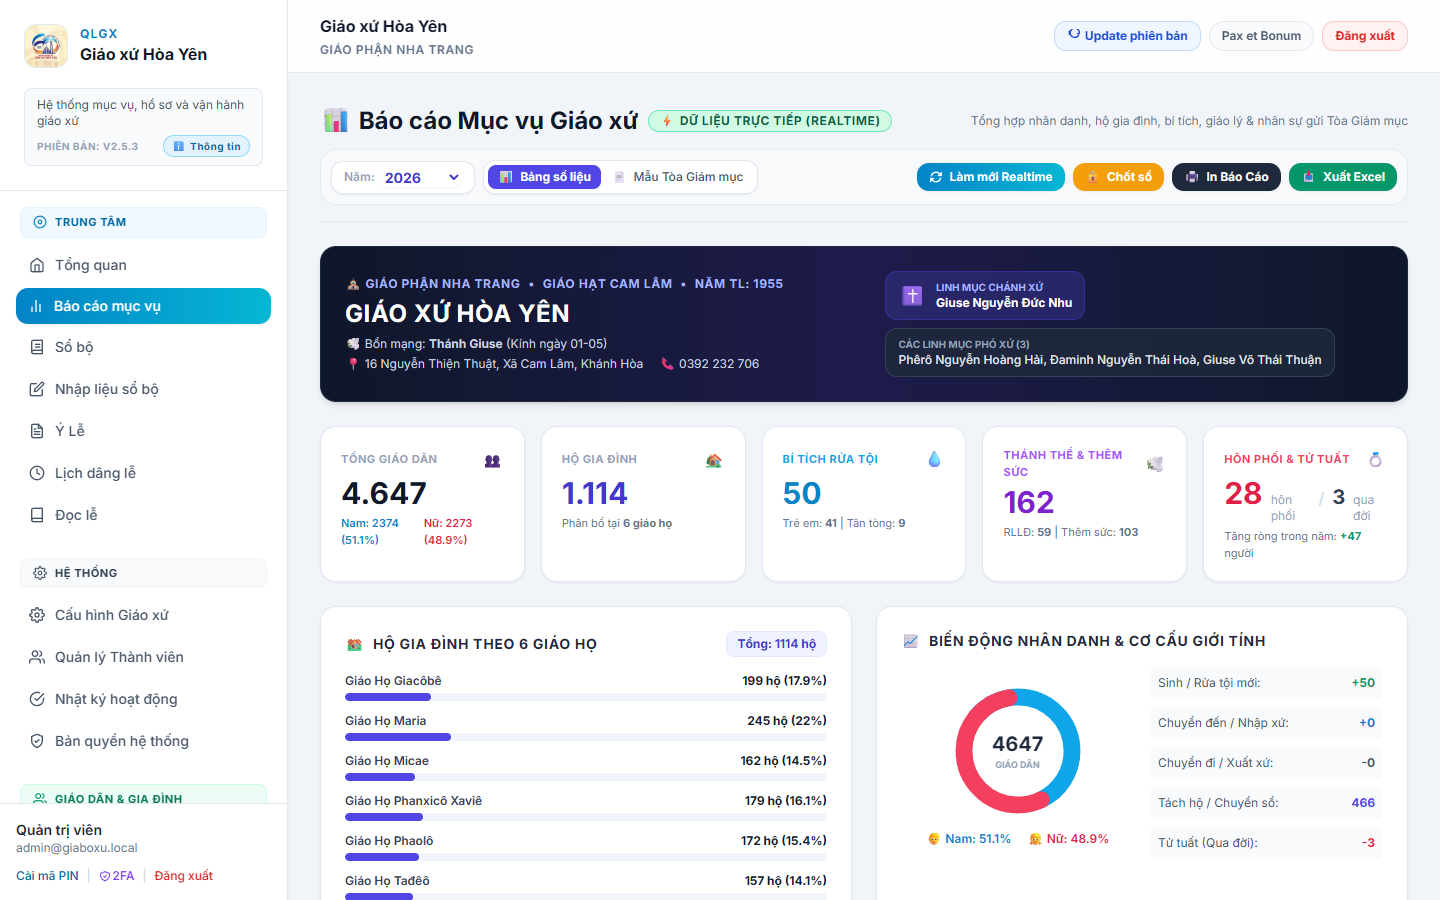The width and height of the screenshot is (1440, 900).
Task: Click the Chuyển đến / Nhập xứ row
Action: coord(1266,723)
